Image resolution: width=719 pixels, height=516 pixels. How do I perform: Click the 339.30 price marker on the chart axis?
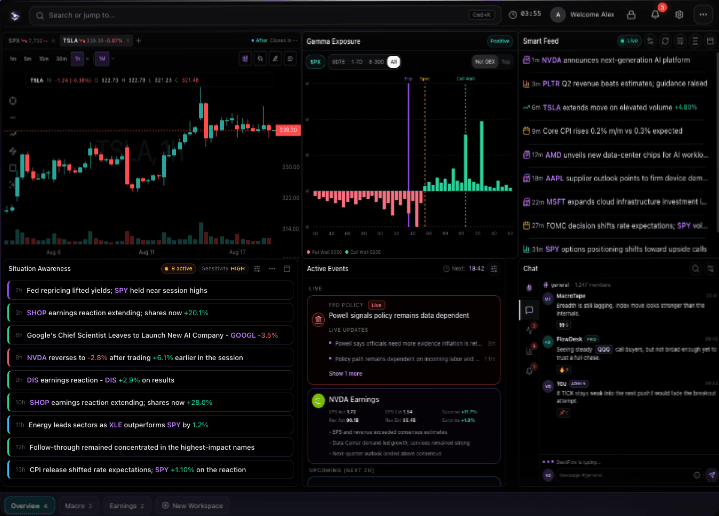pyautogui.click(x=288, y=130)
